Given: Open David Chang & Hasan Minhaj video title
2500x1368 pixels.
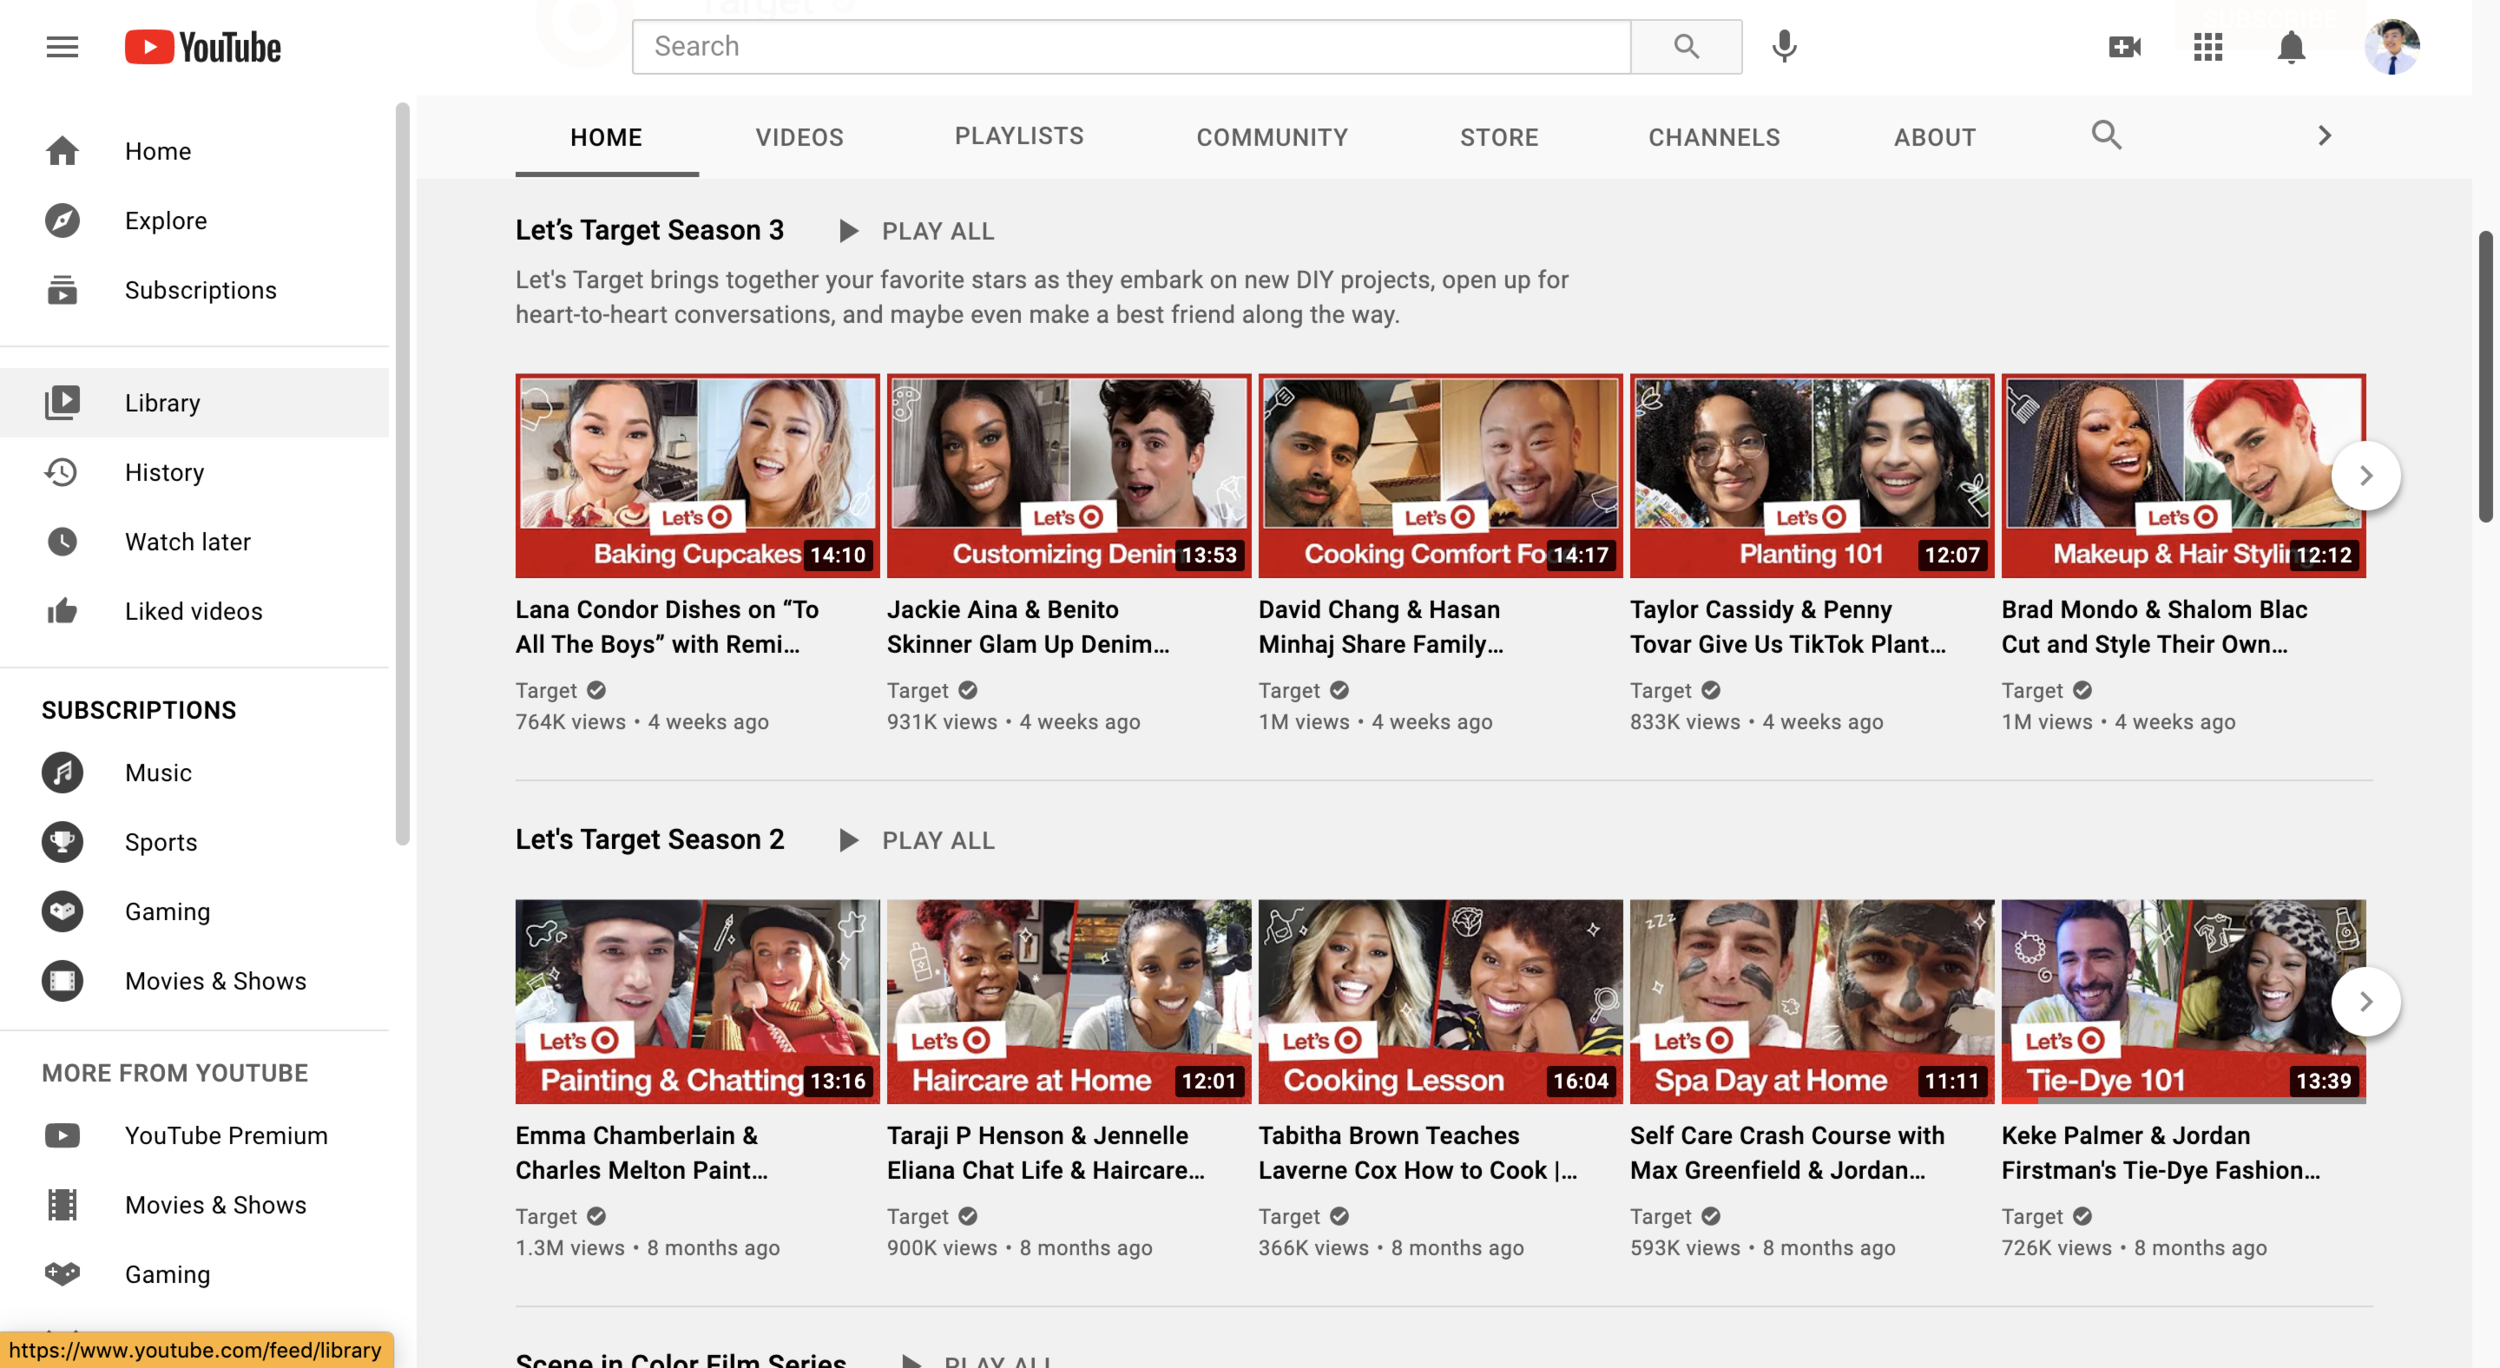Looking at the screenshot, I should coord(1381,627).
